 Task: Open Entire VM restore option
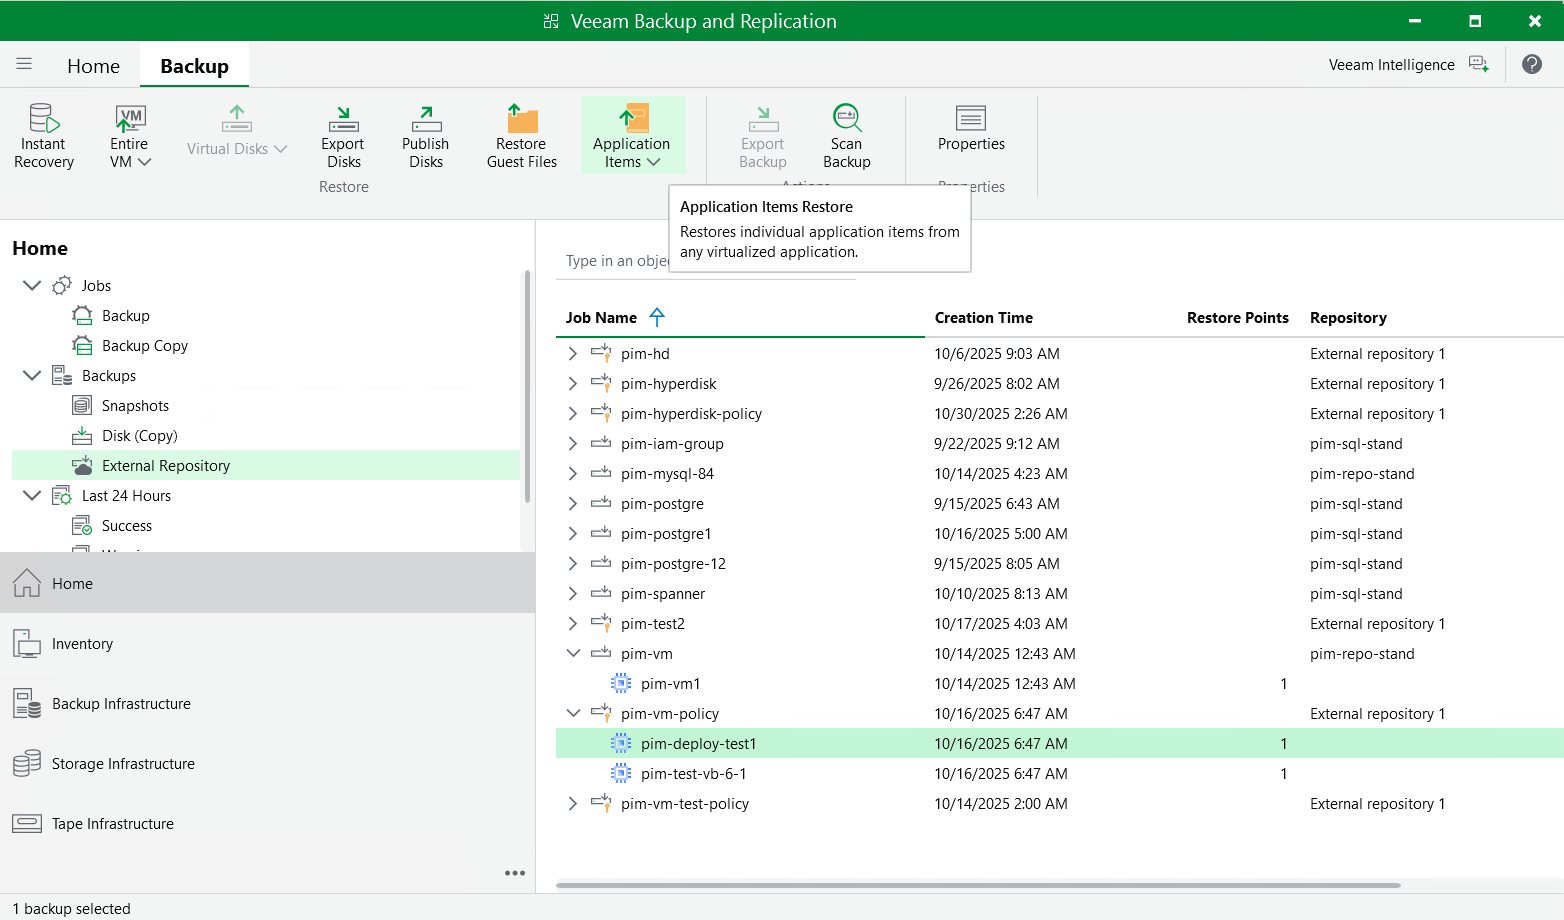[130, 136]
